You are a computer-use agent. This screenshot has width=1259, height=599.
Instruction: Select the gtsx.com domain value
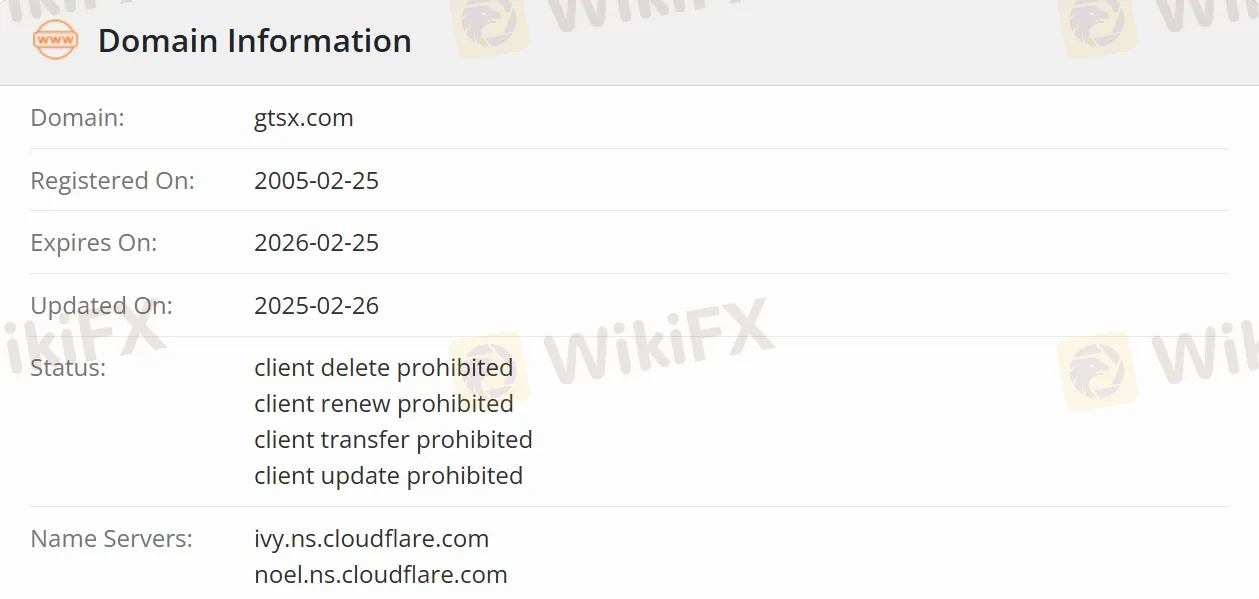[x=304, y=118]
